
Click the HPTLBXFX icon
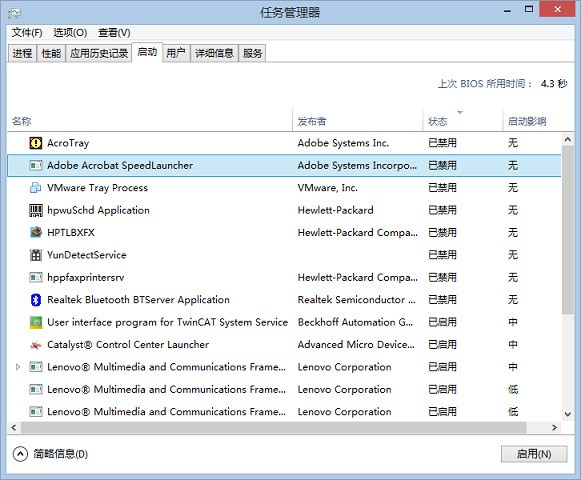tap(36, 232)
